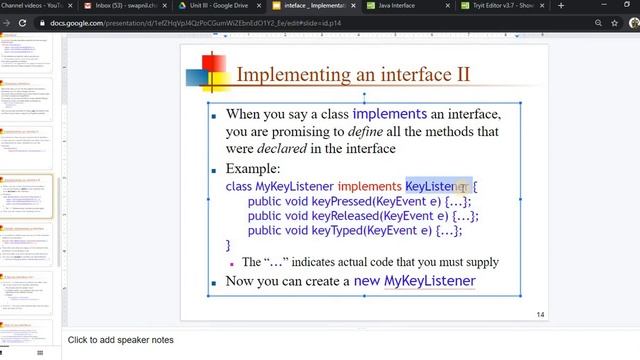Click the italic word define
This screenshot has height=360, width=640.
click(365, 131)
